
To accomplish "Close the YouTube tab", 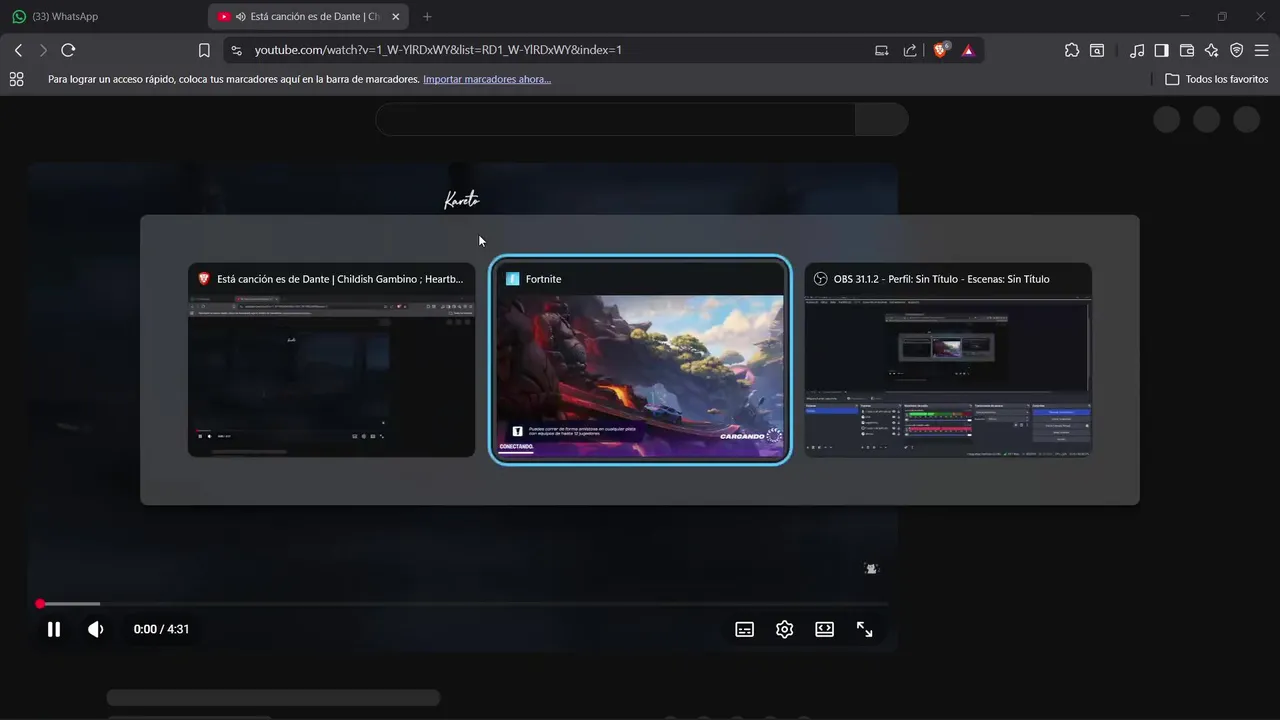I will click(x=396, y=17).
